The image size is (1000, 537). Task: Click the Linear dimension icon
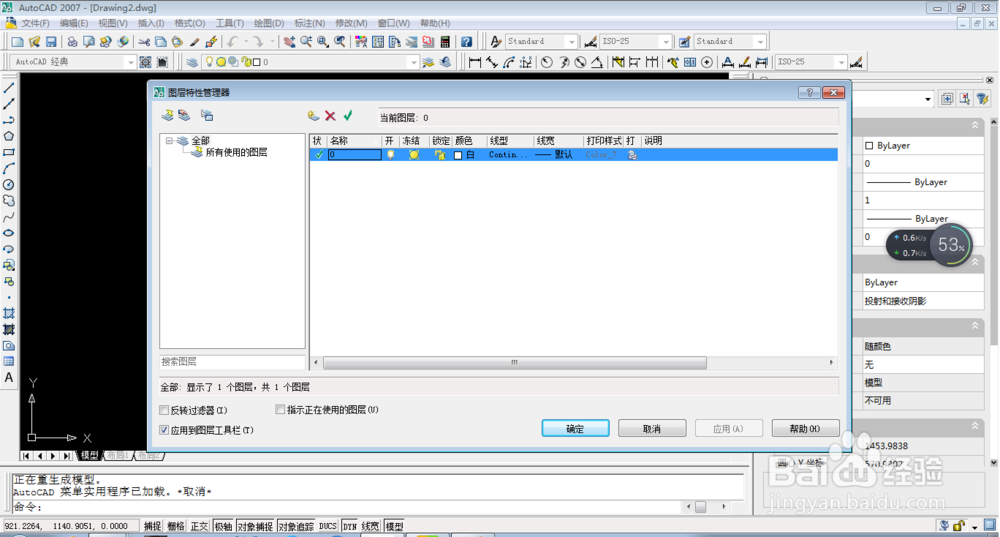[474, 62]
